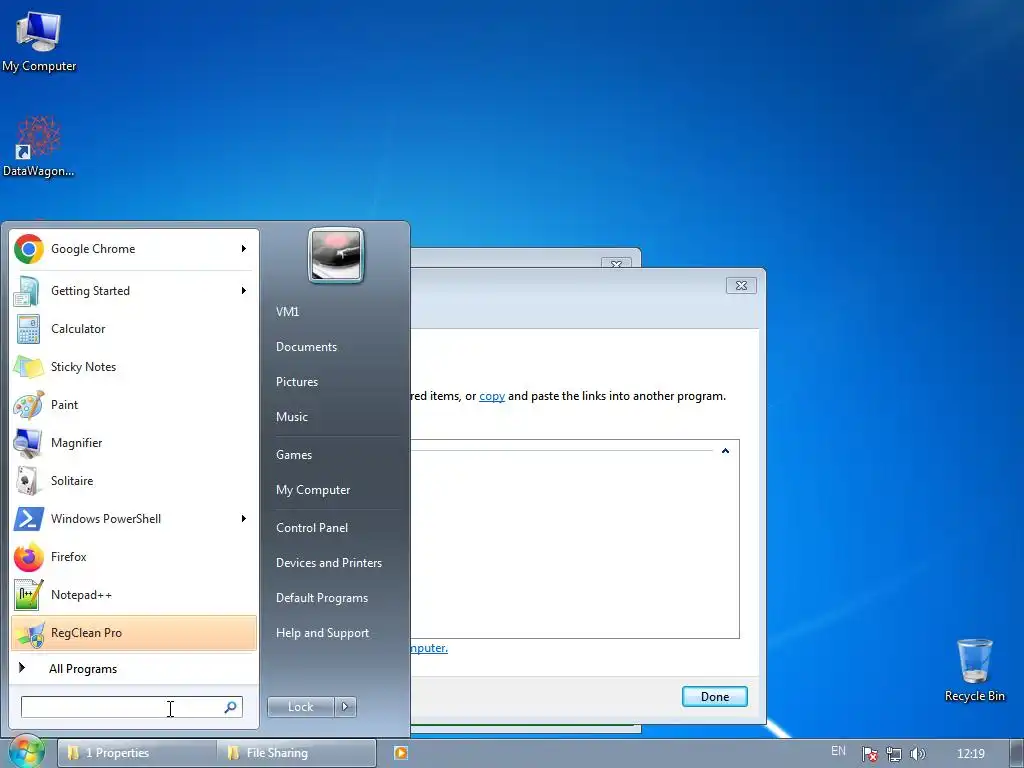Open Default Programs
The width and height of the screenshot is (1024, 768).
coord(322,598)
